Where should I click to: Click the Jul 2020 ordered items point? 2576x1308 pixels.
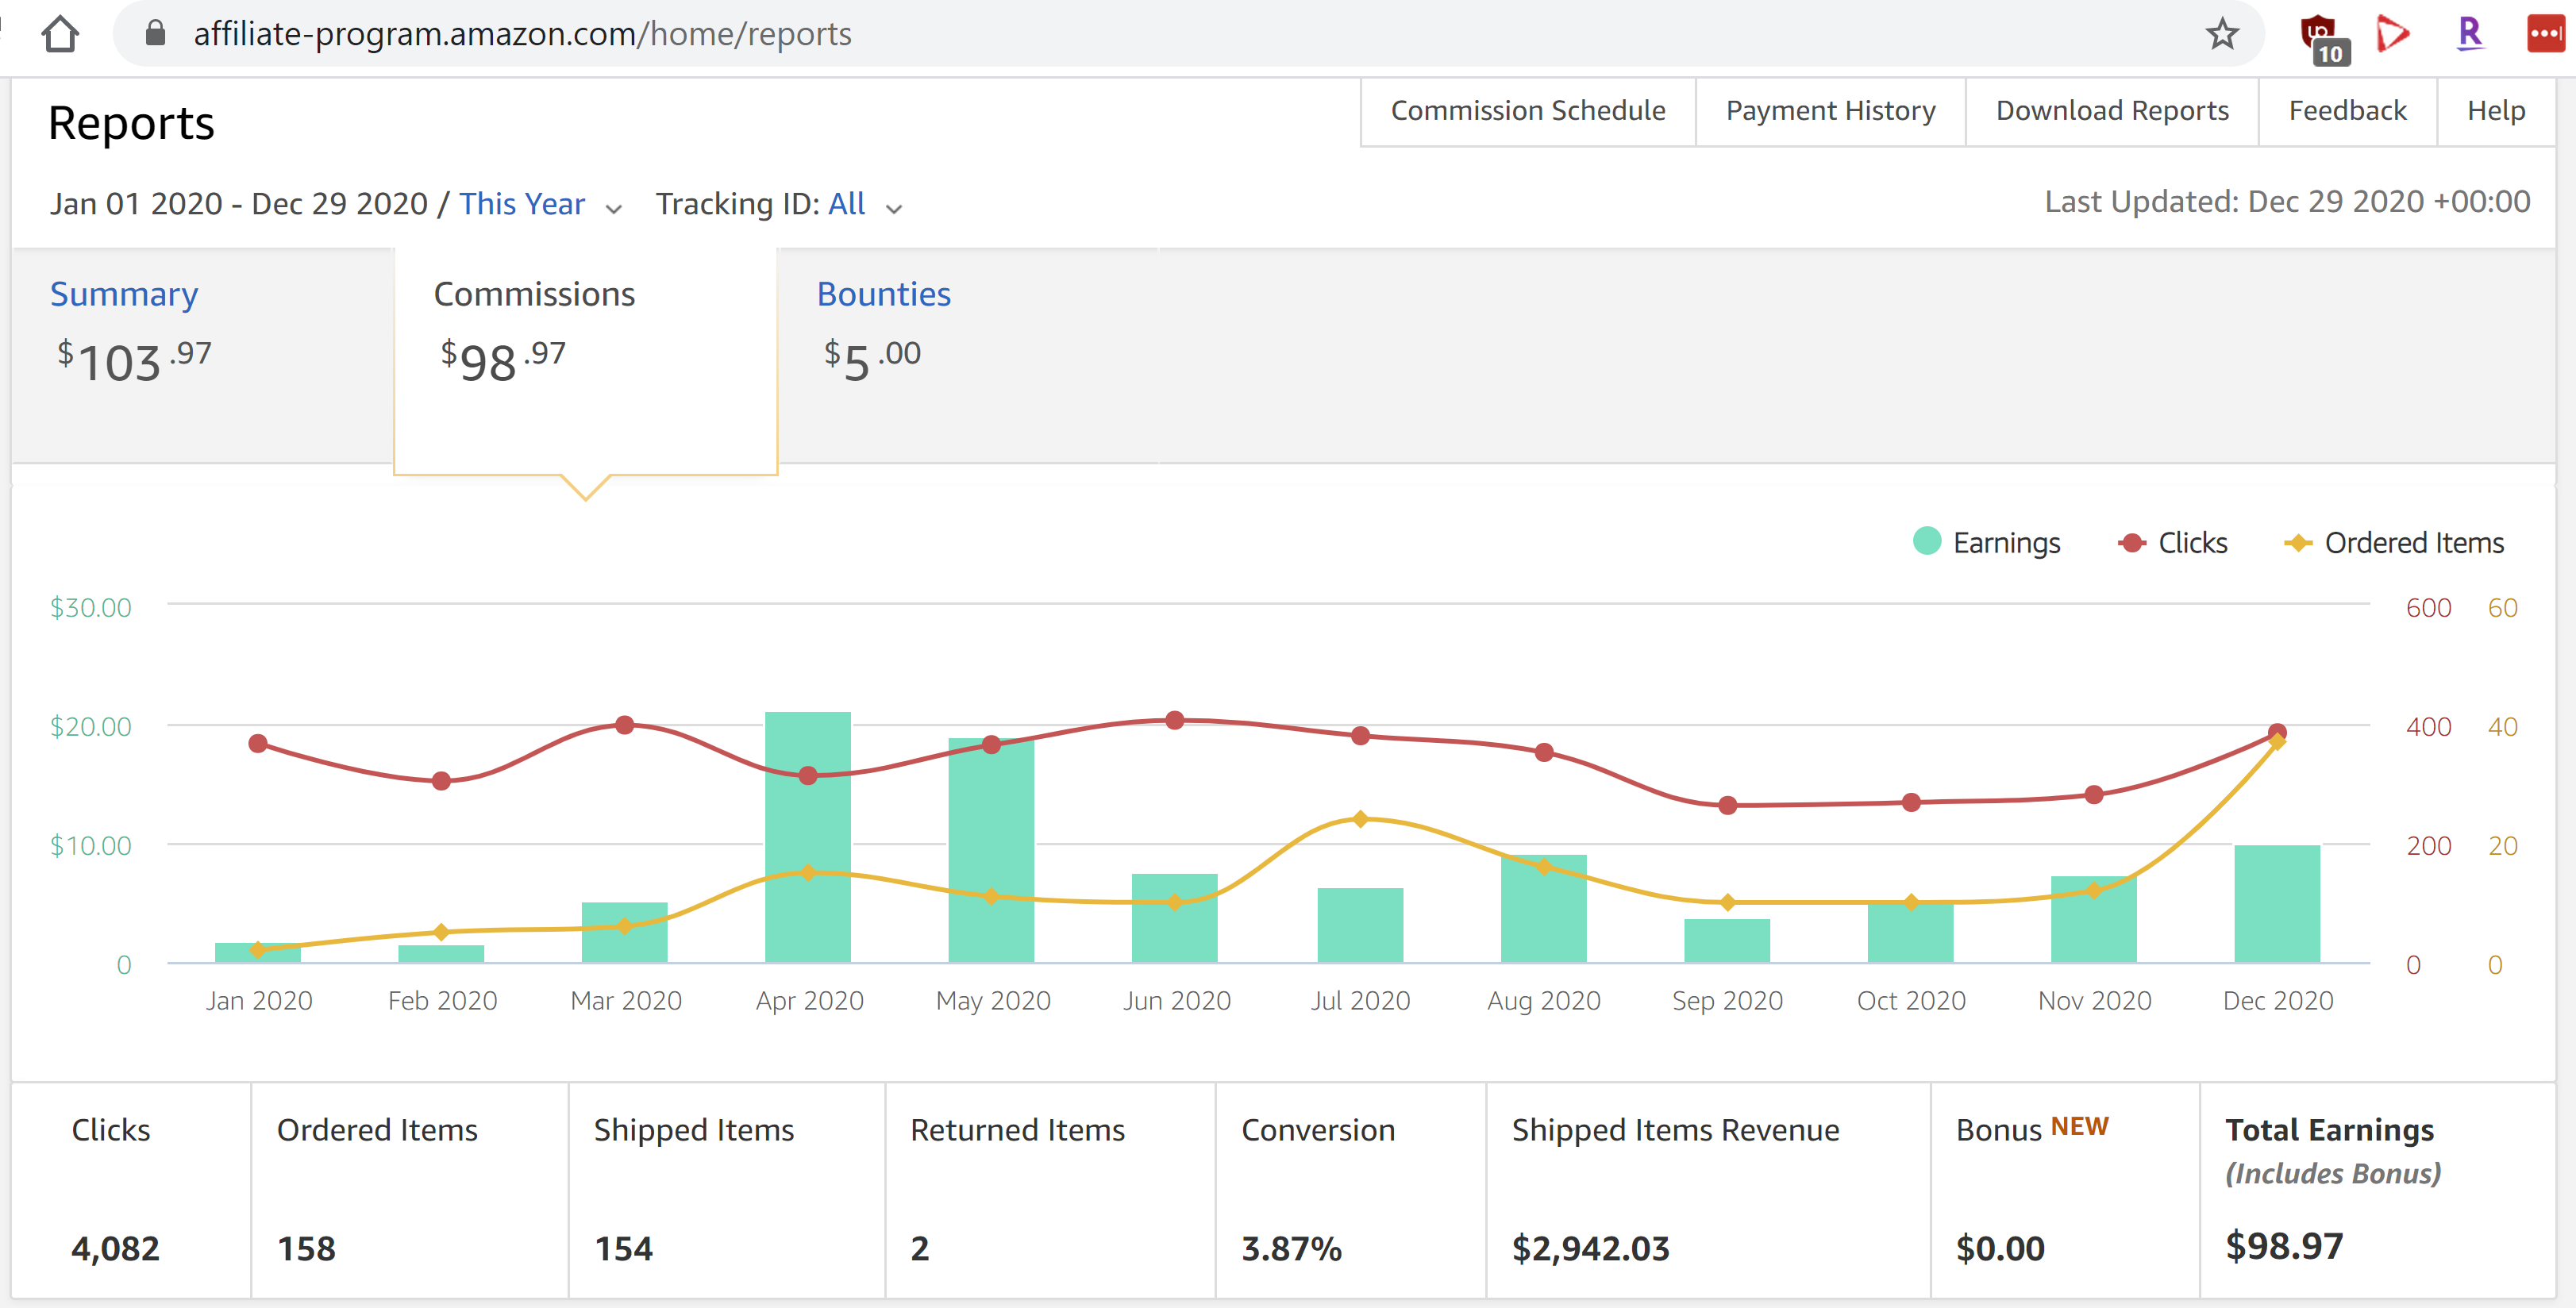click(1360, 819)
